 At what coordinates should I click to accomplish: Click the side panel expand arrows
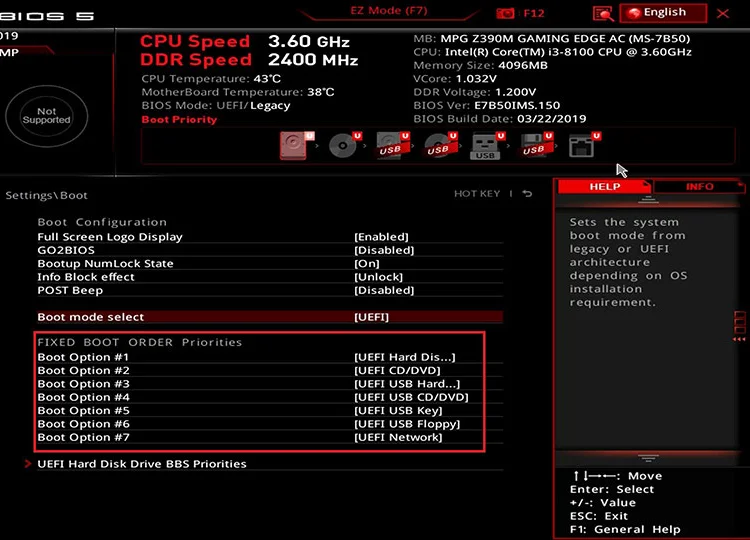(x=739, y=339)
